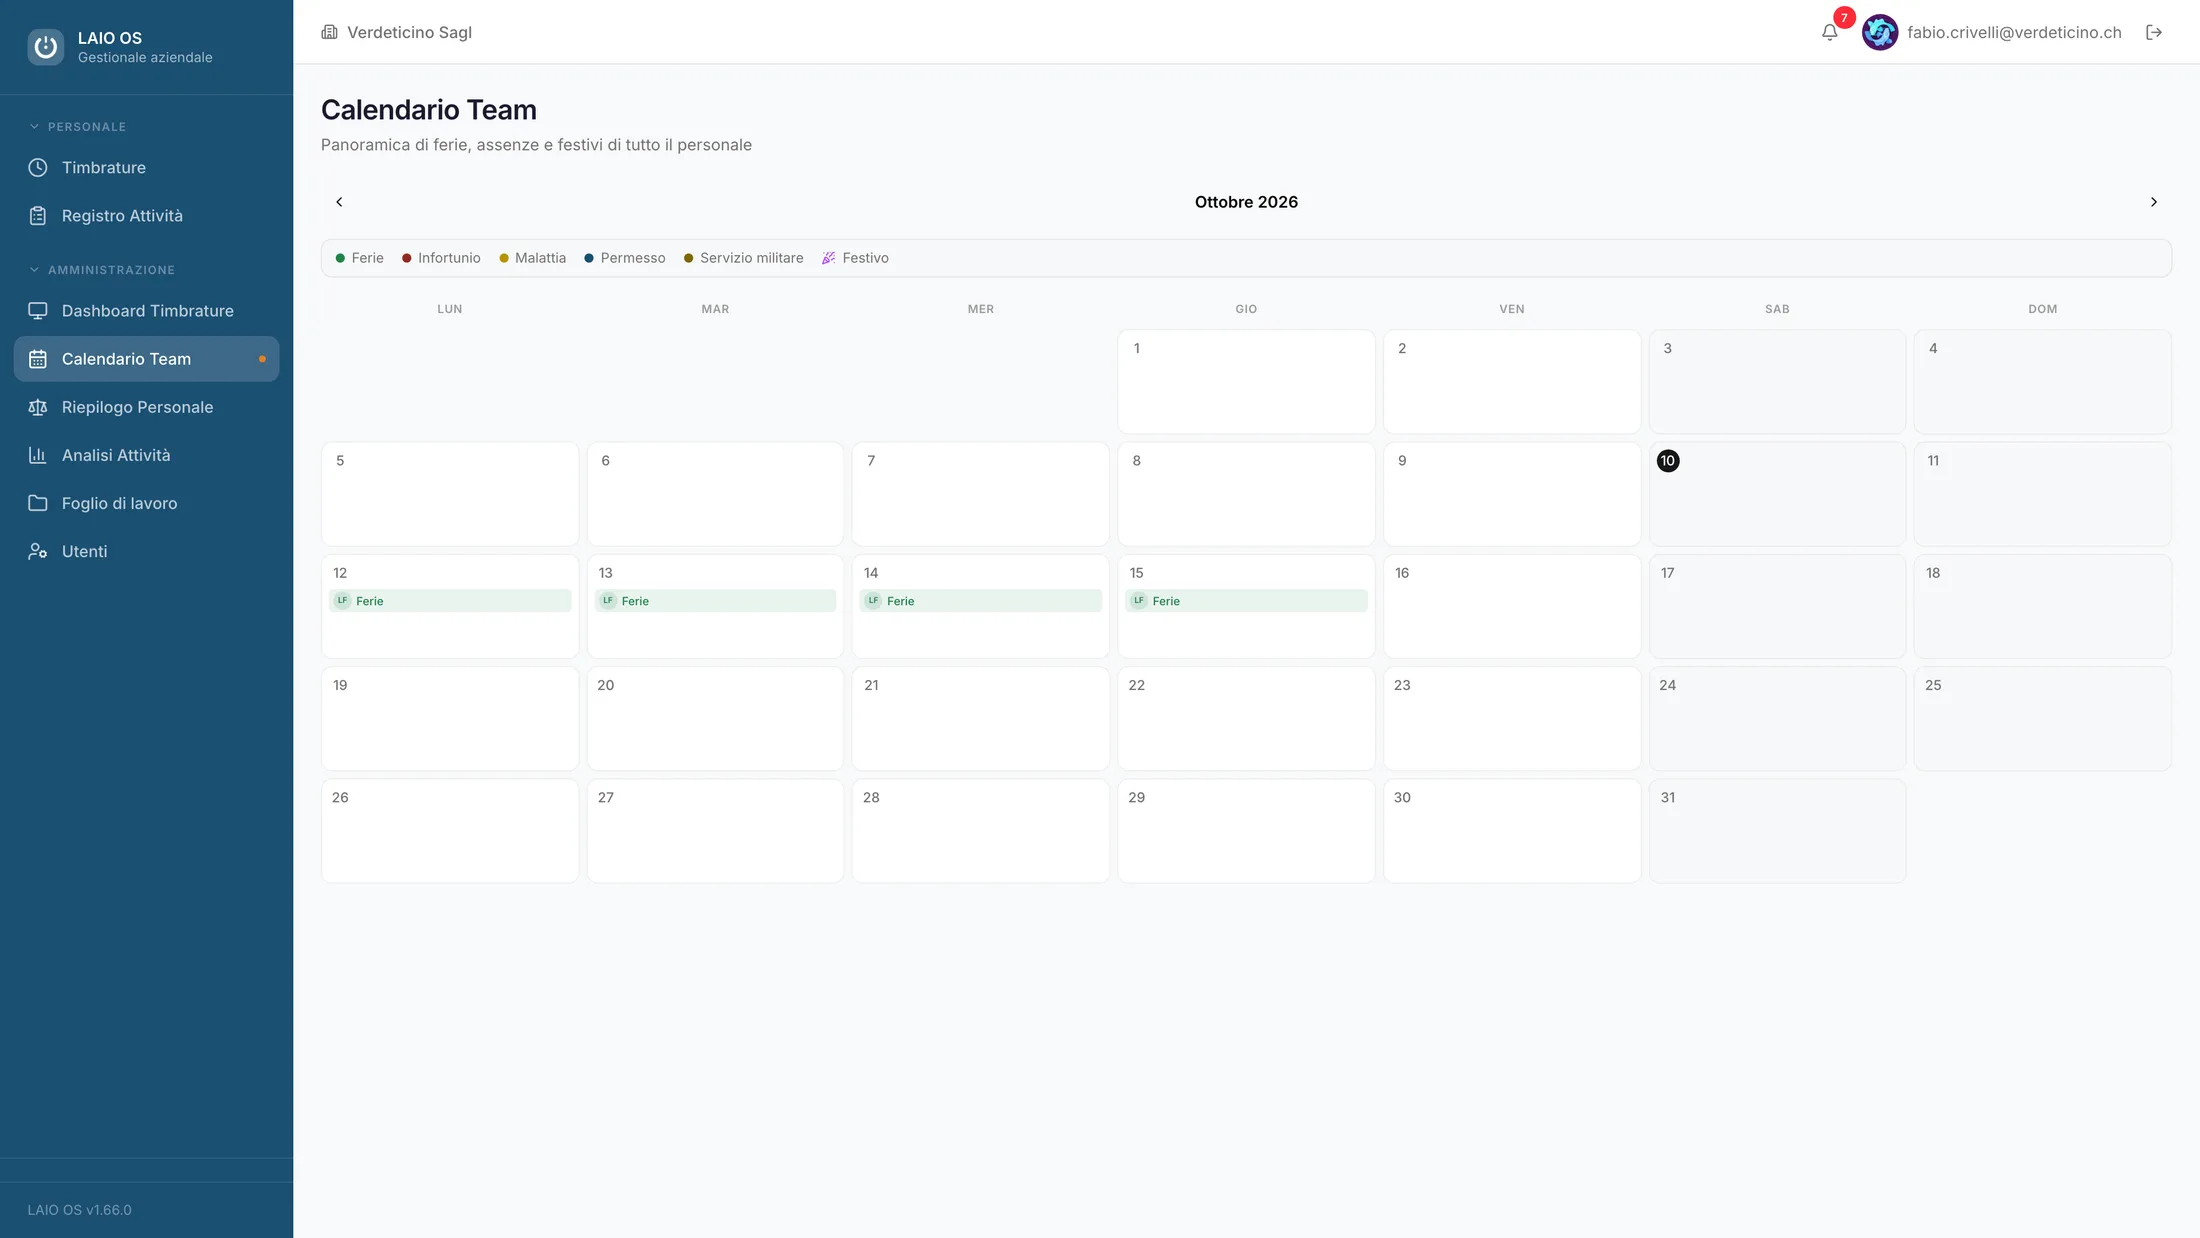Click the Ferie label on October 15
The height and width of the screenshot is (1238, 2200).
[1166, 601]
